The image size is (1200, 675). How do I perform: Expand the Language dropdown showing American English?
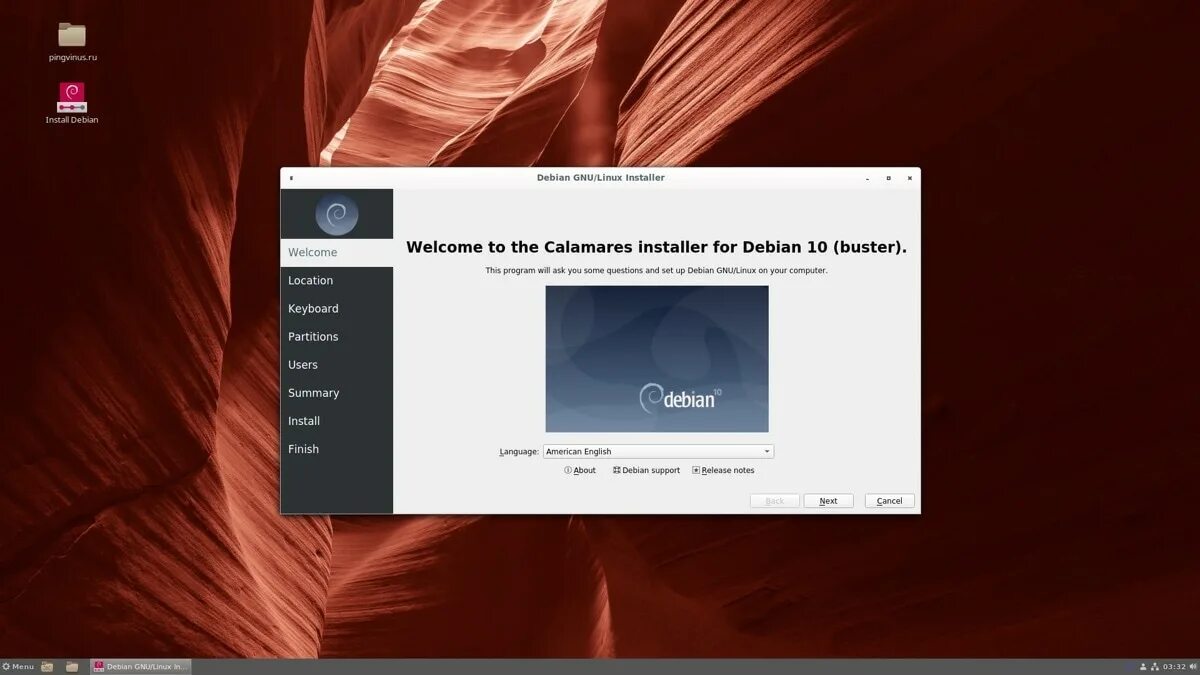point(658,452)
